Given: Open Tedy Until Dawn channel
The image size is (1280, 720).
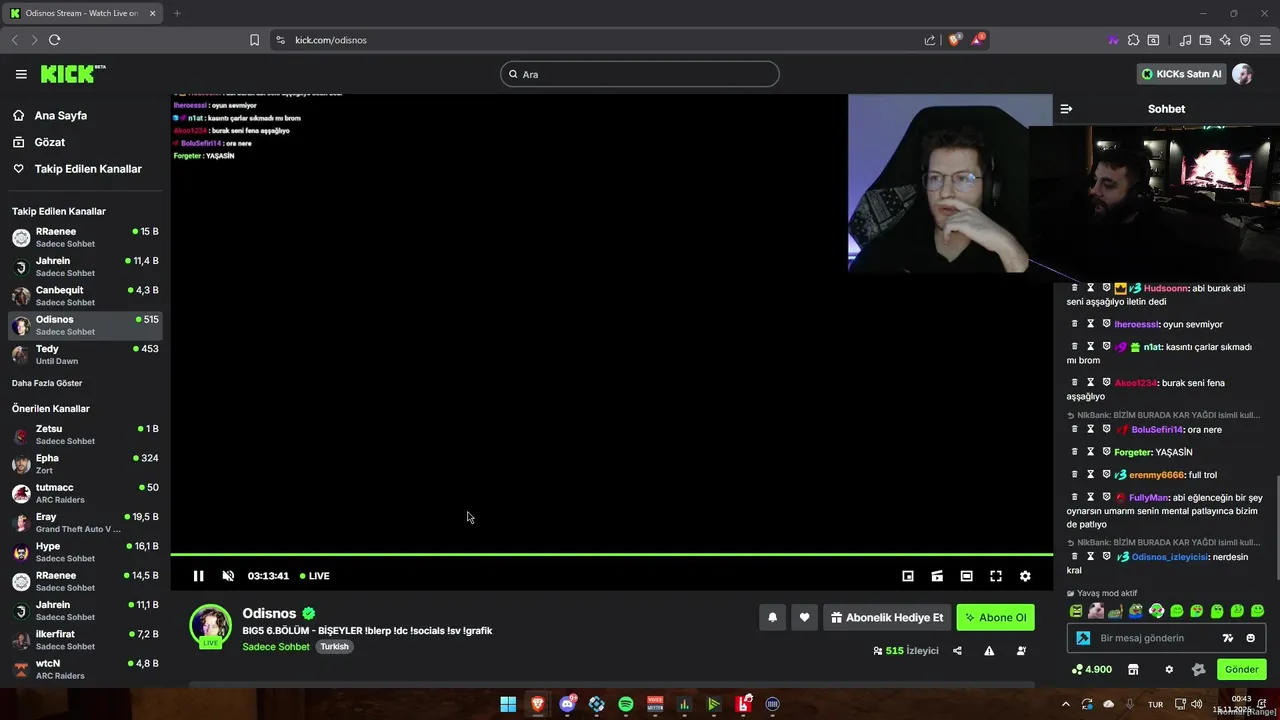Looking at the screenshot, I should click(85, 354).
